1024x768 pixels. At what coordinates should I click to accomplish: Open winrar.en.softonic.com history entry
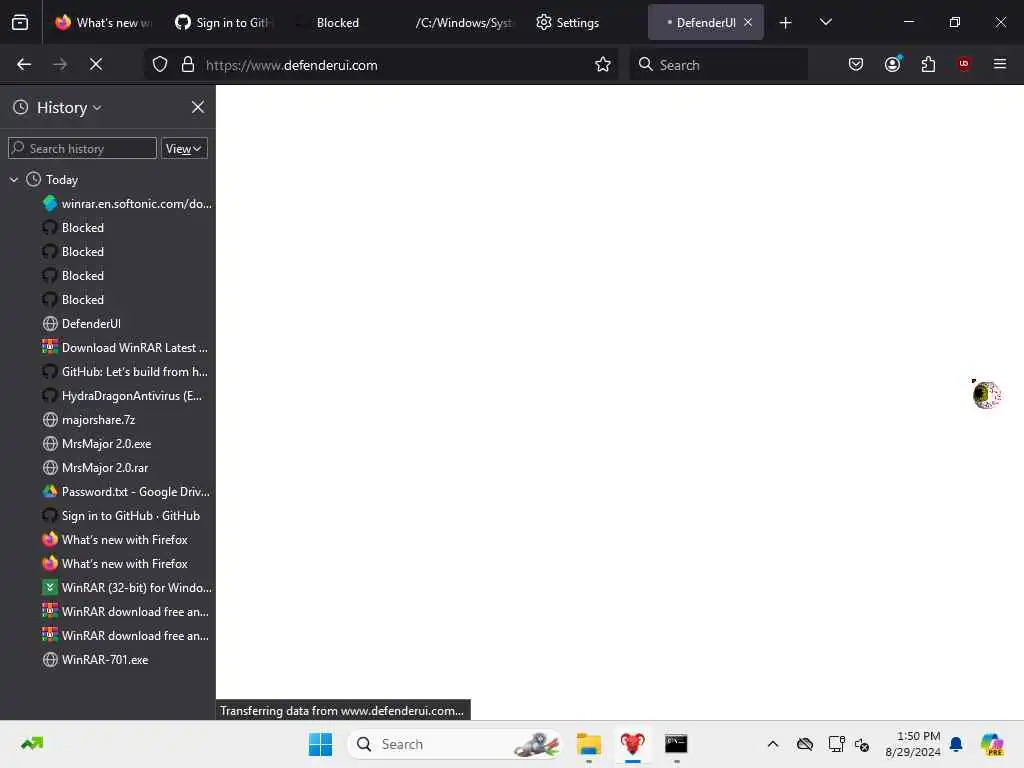click(x=127, y=204)
